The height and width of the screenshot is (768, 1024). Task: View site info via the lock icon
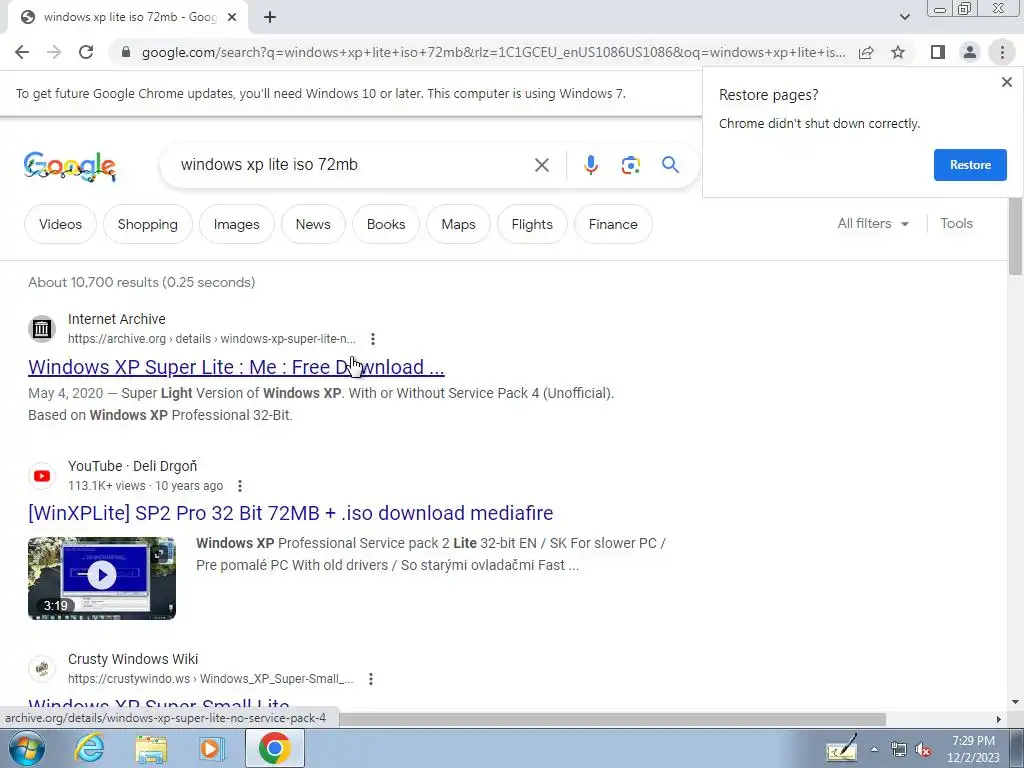pyautogui.click(x=126, y=52)
